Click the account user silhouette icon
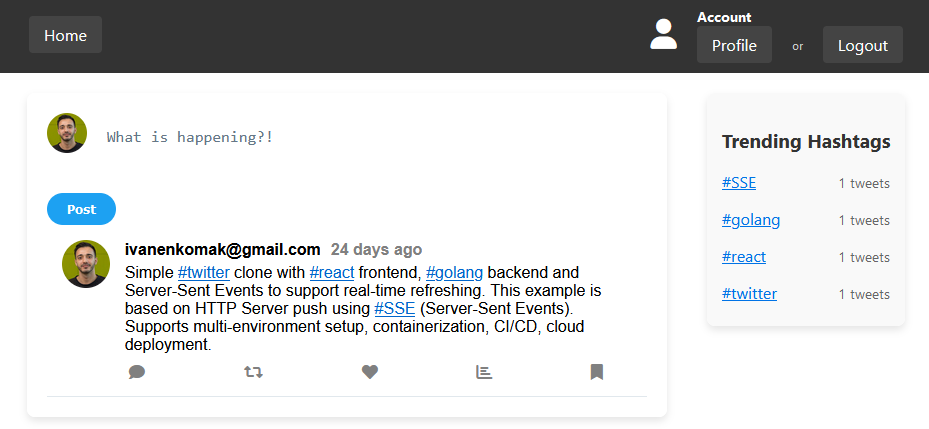This screenshot has width=929, height=429. [x=664, y=34]
